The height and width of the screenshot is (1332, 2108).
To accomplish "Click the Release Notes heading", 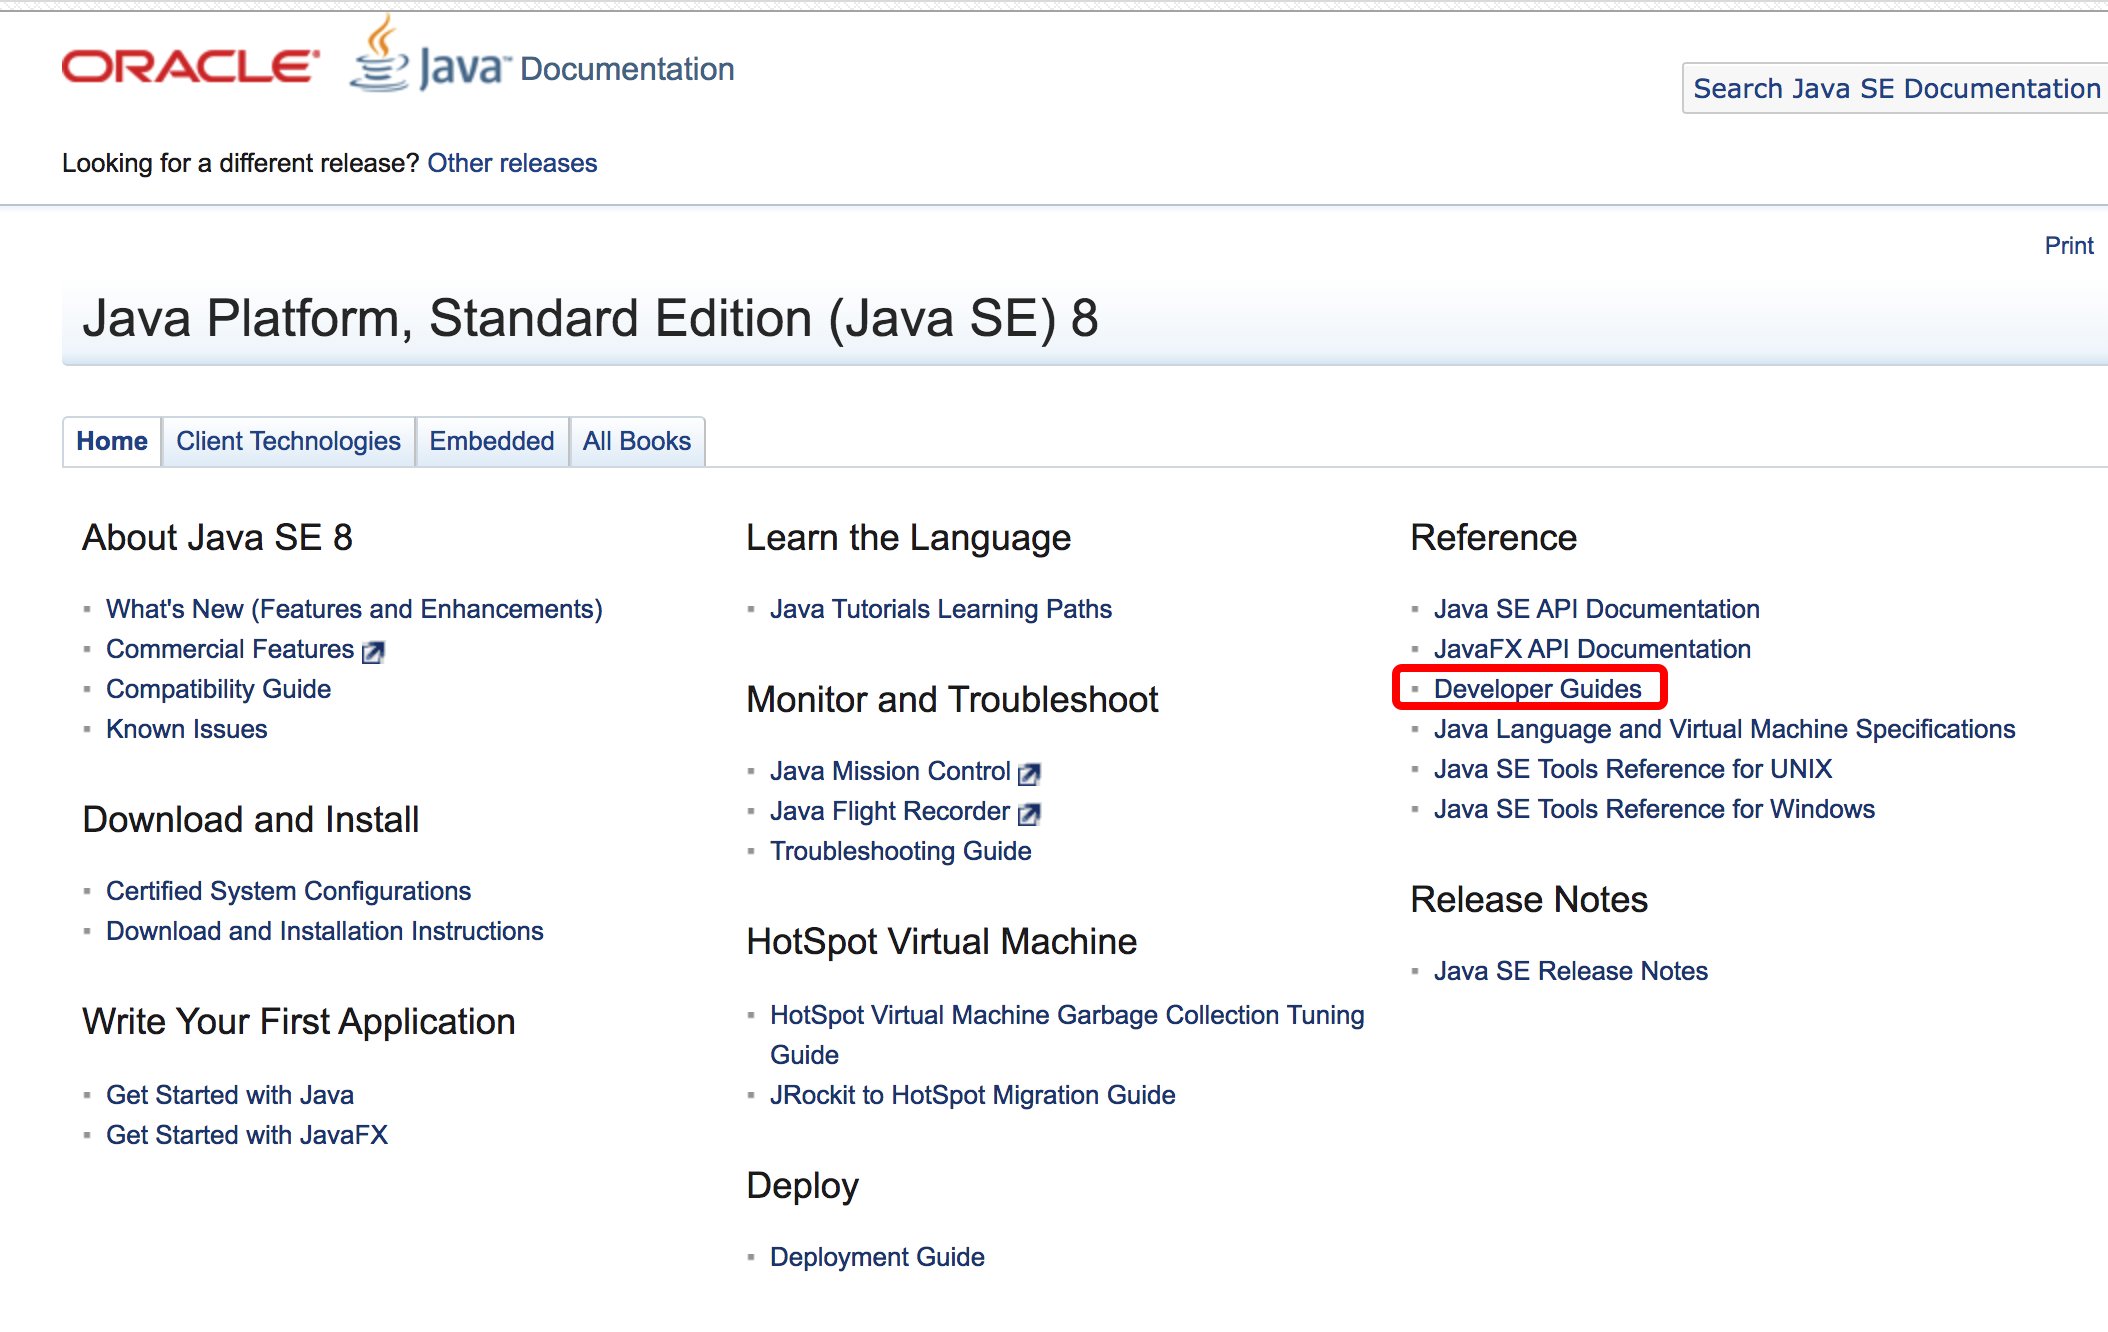I will click(1529, 900).
